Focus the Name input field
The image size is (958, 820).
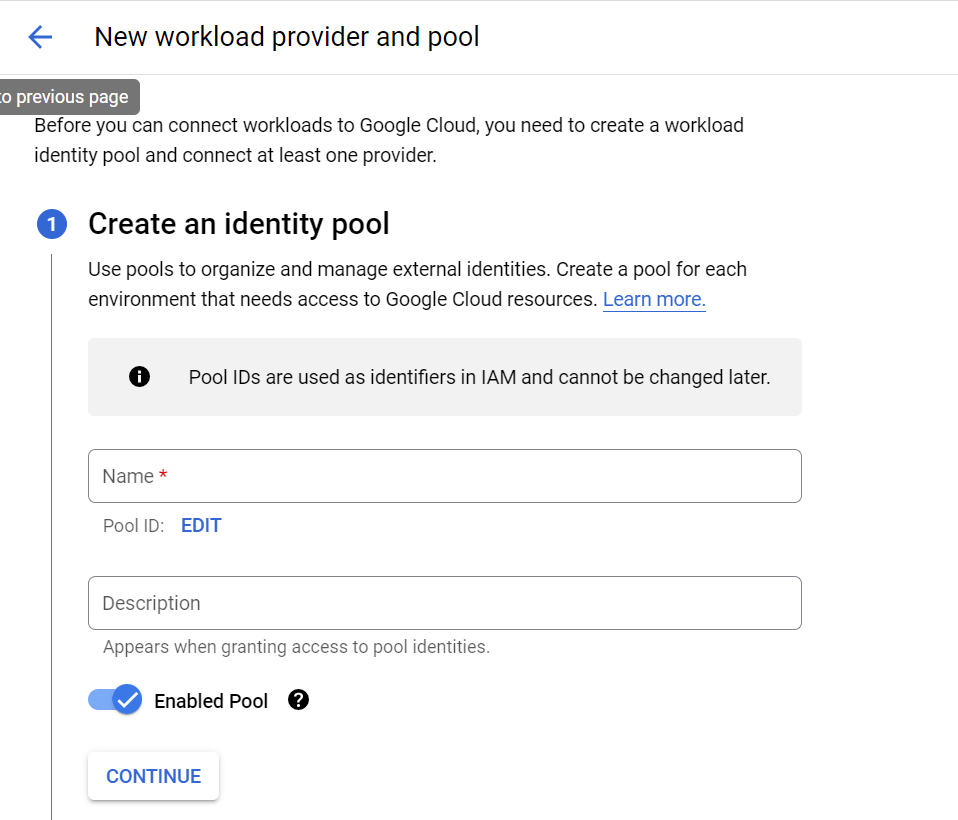tap(444, 476)
